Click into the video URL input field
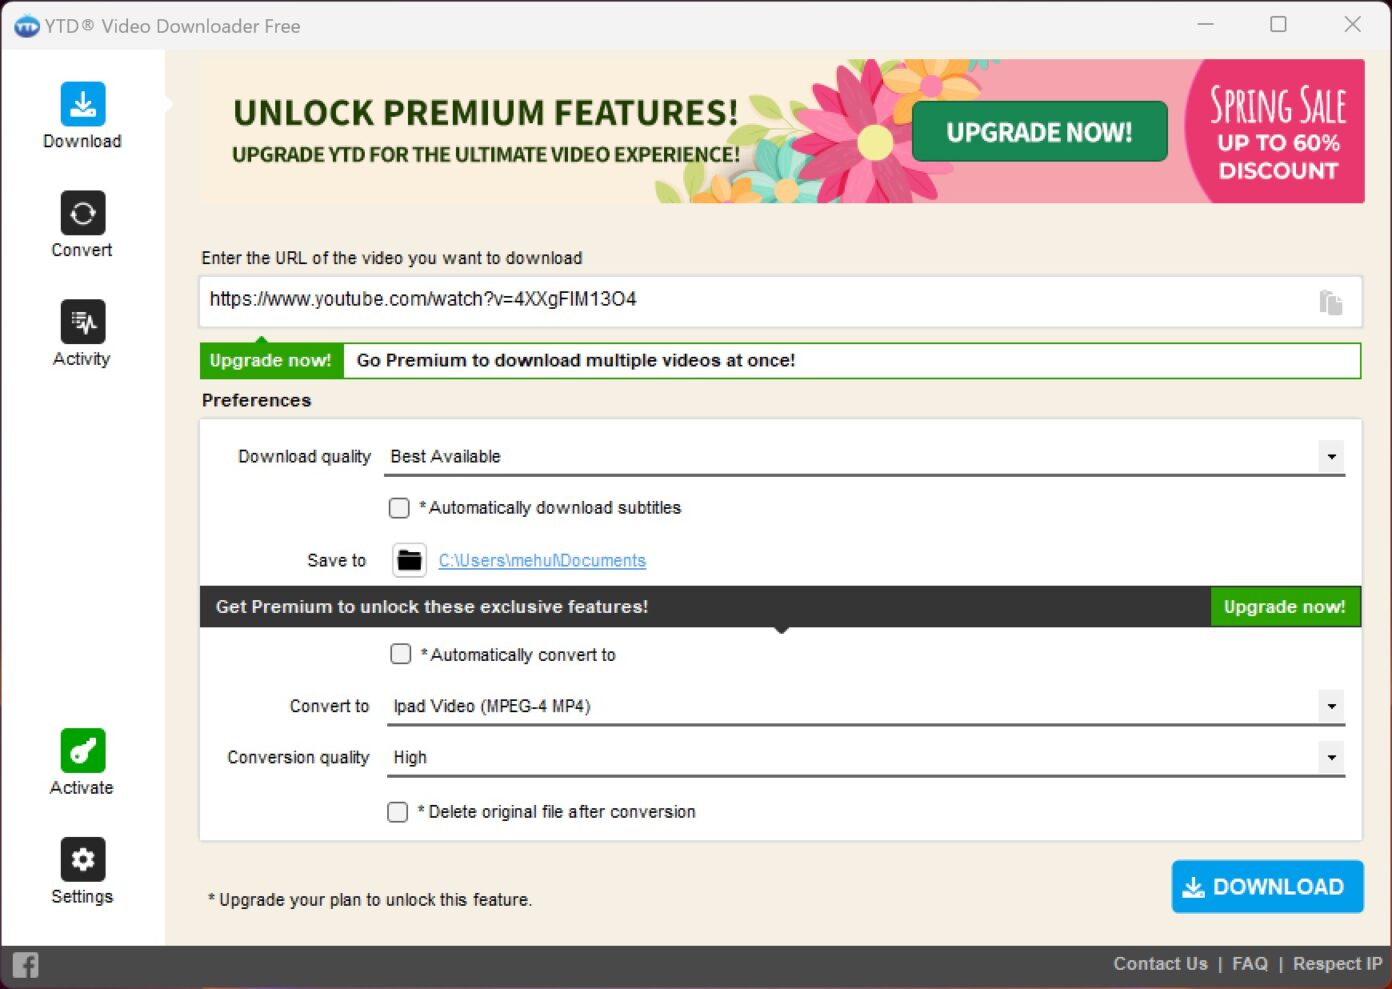This screenshot has width=1392, height=989. click(x=750, y=300)
